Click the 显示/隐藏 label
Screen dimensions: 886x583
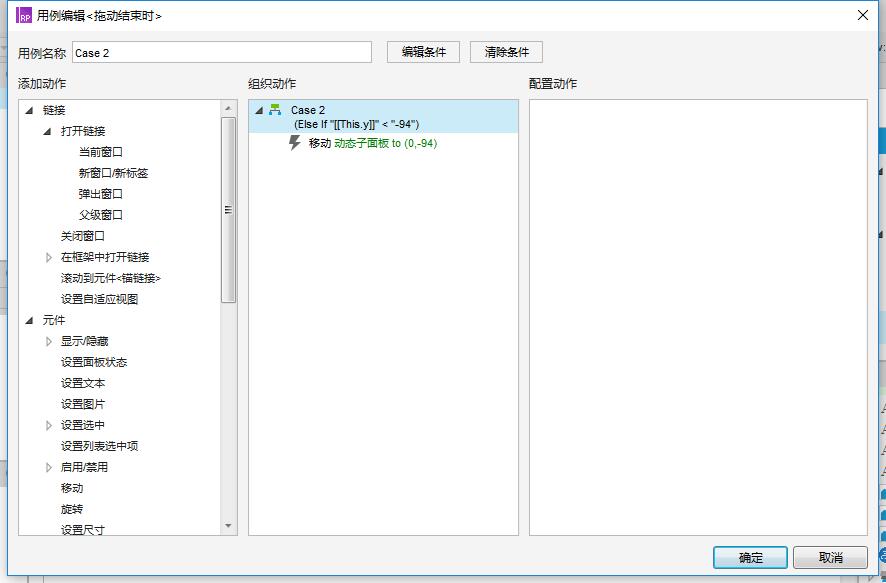(84, 341)
